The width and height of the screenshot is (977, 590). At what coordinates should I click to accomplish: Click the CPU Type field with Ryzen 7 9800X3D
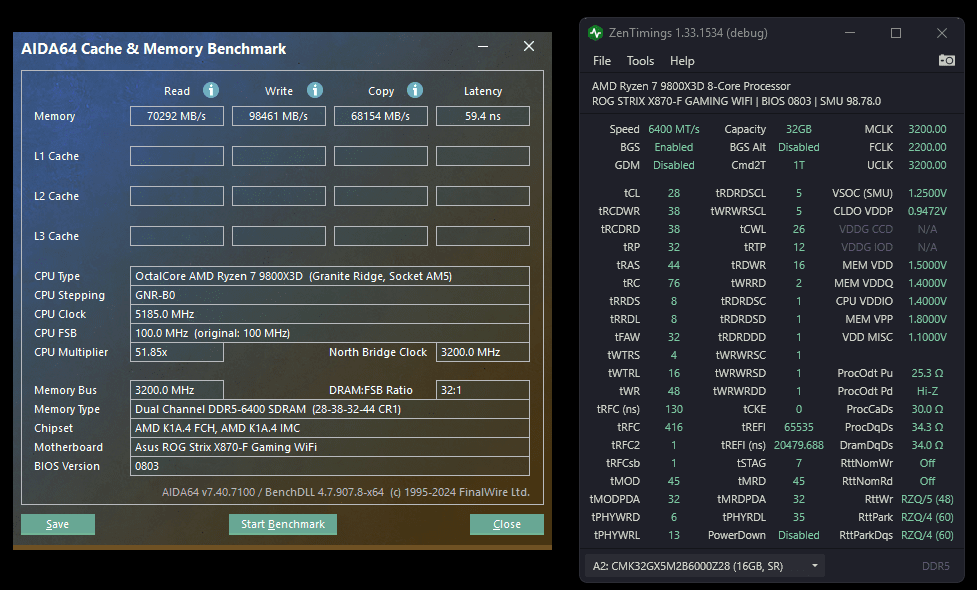pos(330,276)
